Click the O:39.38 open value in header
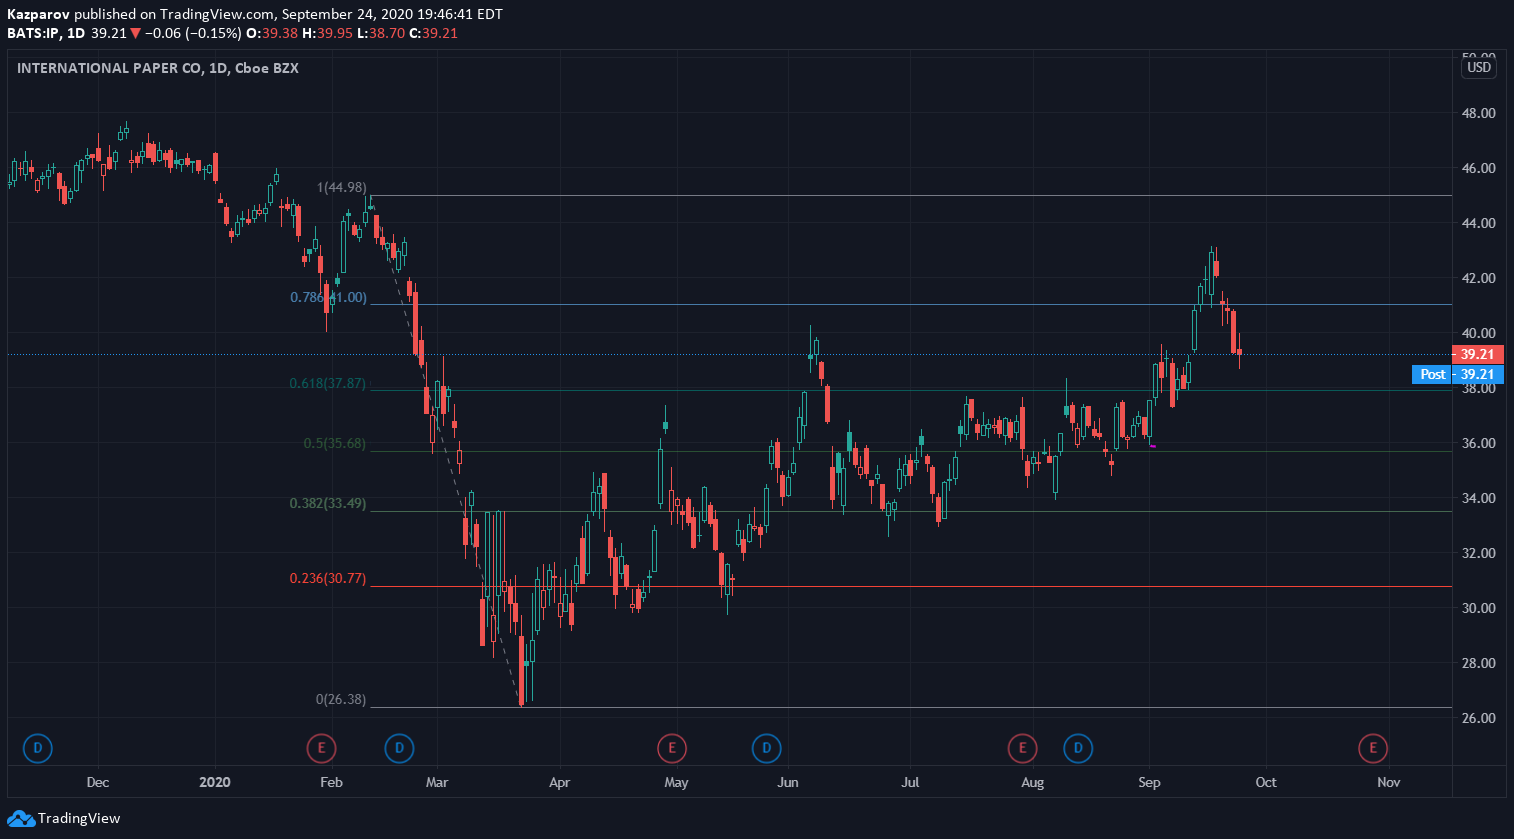The image size is (1514, 839). click(272, 33)
